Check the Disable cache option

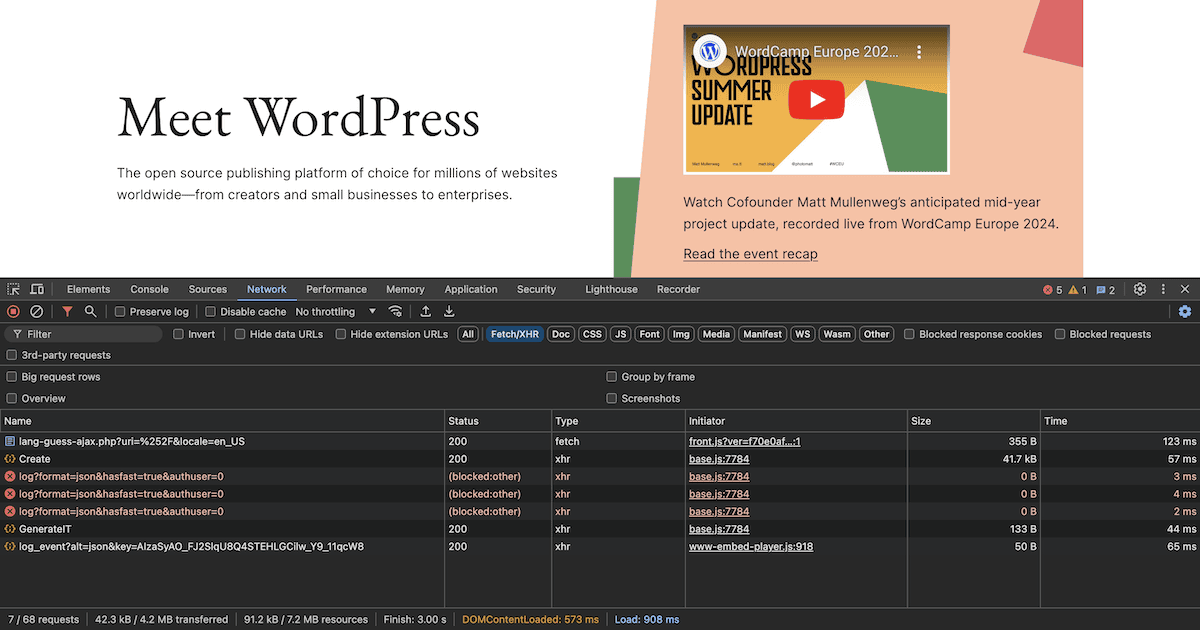coord(208,311)
